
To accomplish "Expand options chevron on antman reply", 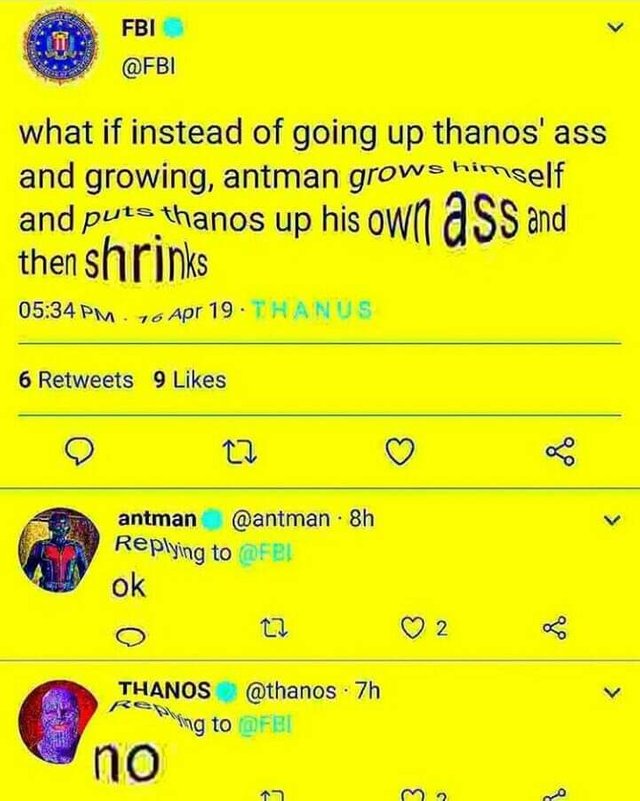I will point(612,521).
